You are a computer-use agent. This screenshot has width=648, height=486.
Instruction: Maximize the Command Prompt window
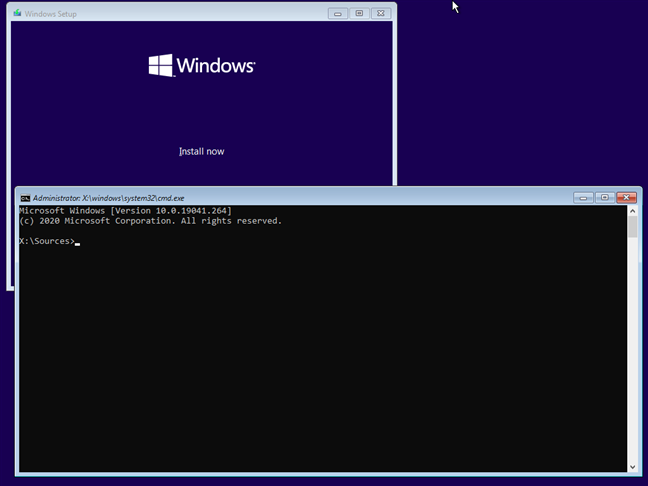pyautogui.click(x=605, y=198)
